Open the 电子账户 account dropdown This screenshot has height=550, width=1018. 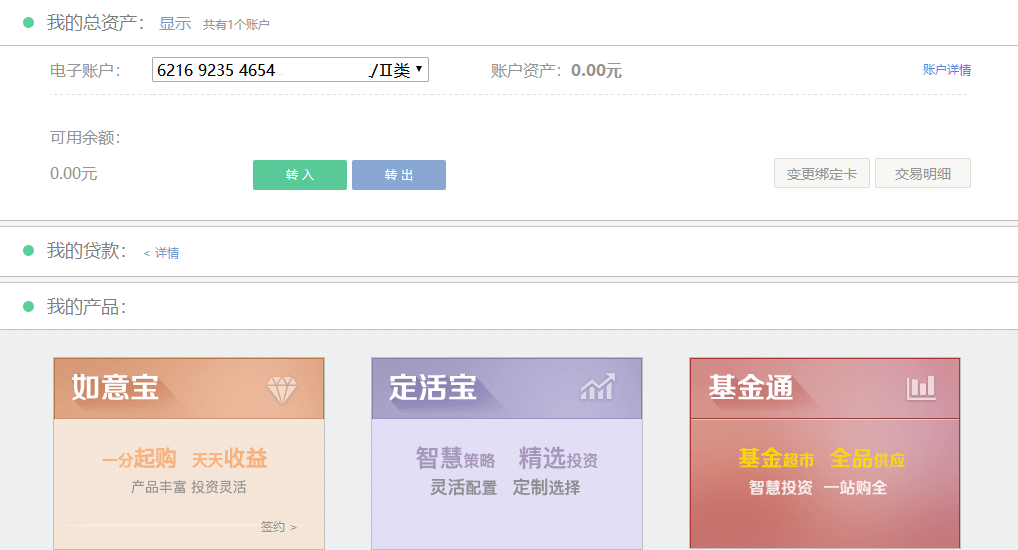(x=290, y=70)
